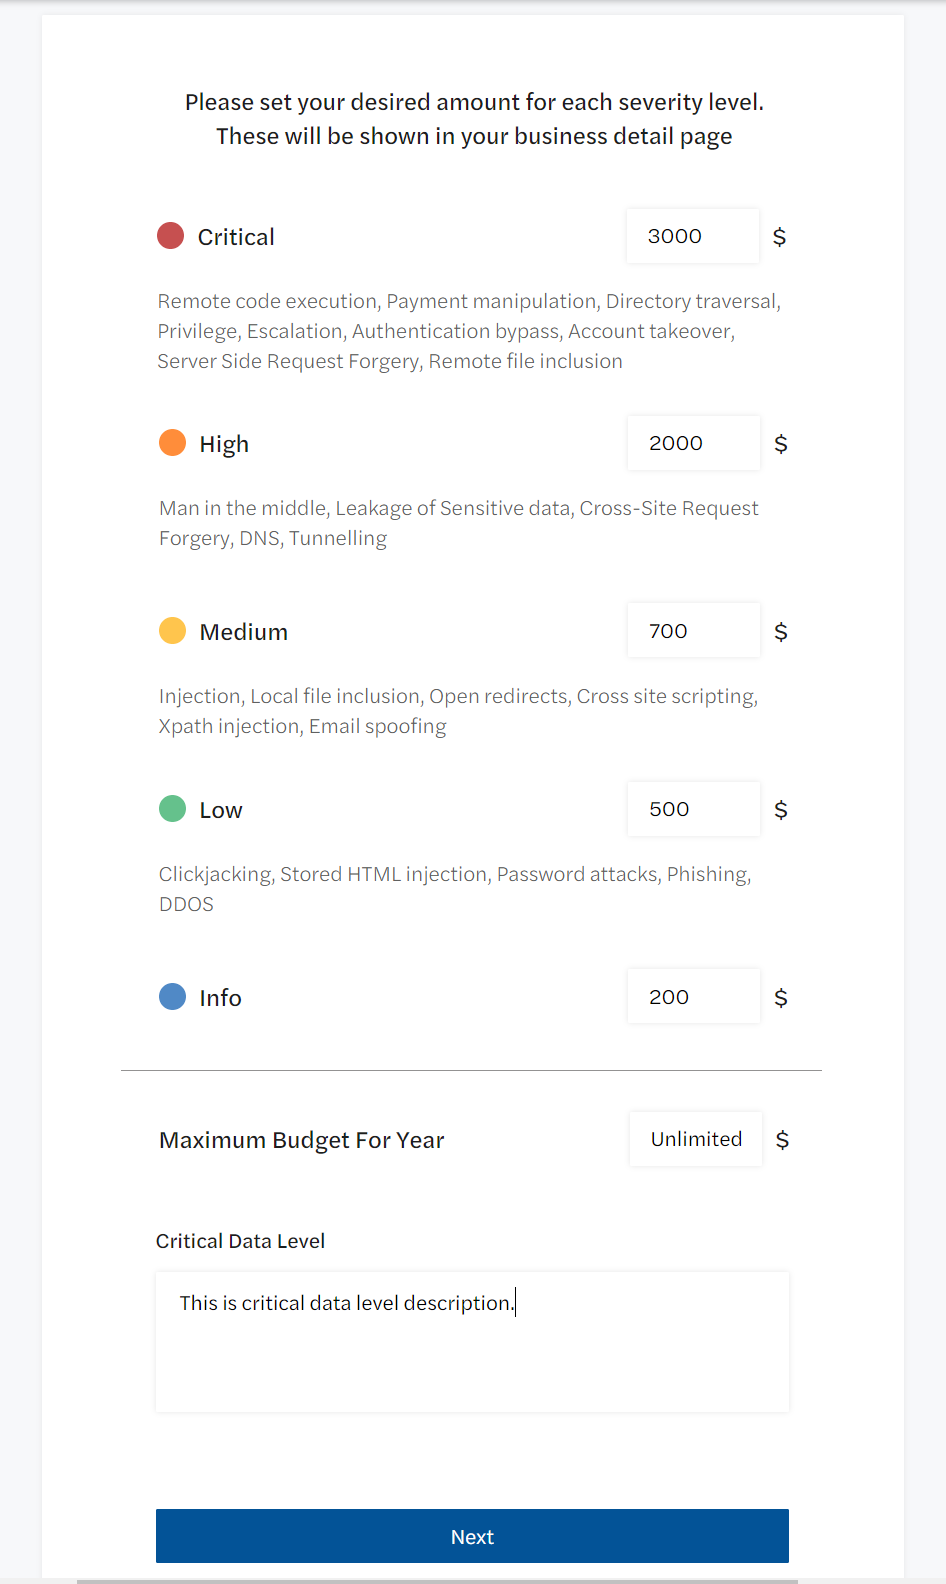The height and width of the screenshot is (1584, 946).
Task: Focus the Medium amount field showing 700
Action: (x=693, y=631)
